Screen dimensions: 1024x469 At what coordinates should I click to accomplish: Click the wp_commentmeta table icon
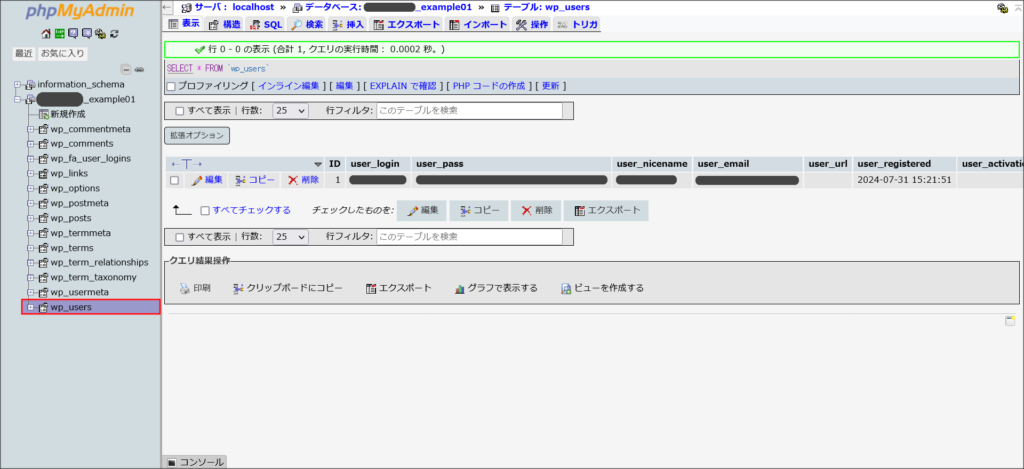[44, 129]
